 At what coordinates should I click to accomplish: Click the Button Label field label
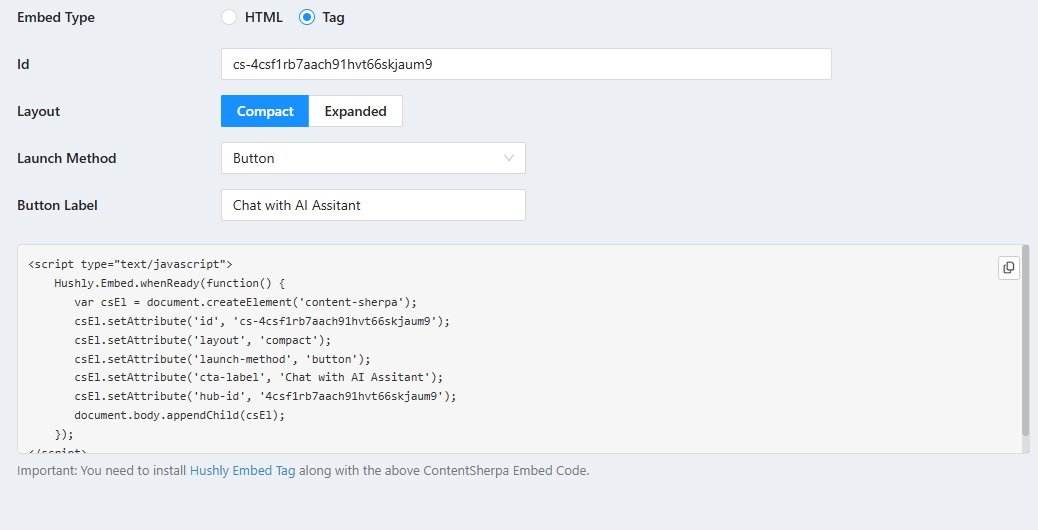tap(58, 205)
